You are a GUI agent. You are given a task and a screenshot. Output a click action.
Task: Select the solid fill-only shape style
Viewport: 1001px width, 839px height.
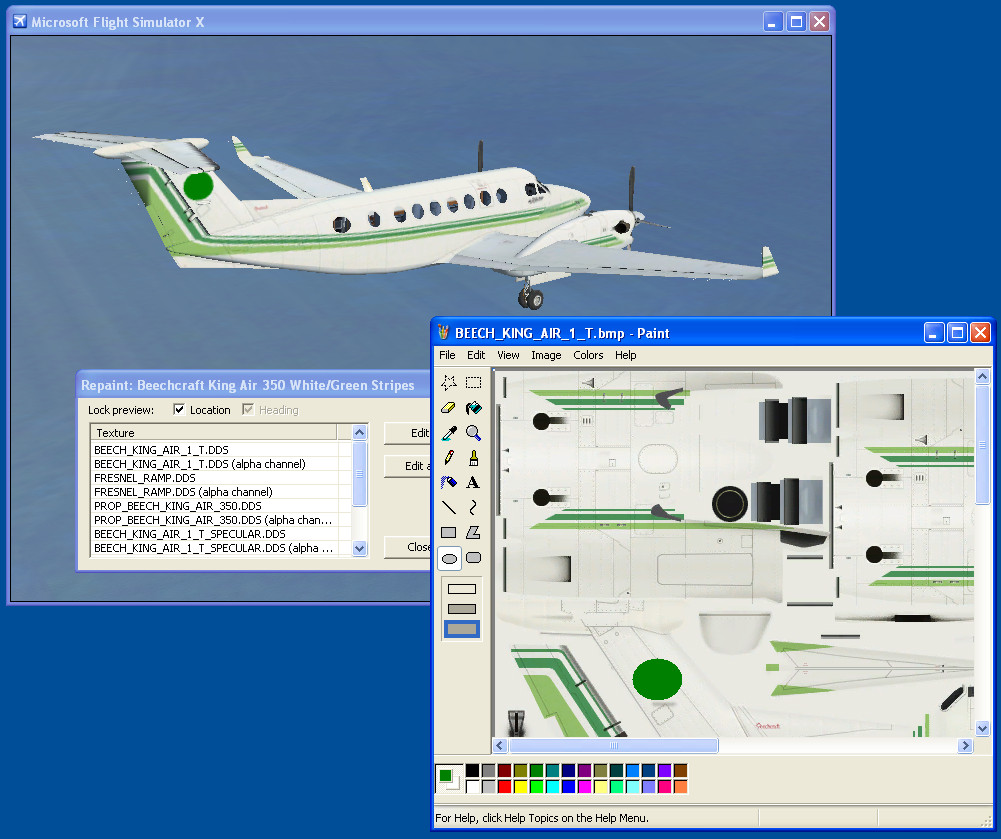462,629
